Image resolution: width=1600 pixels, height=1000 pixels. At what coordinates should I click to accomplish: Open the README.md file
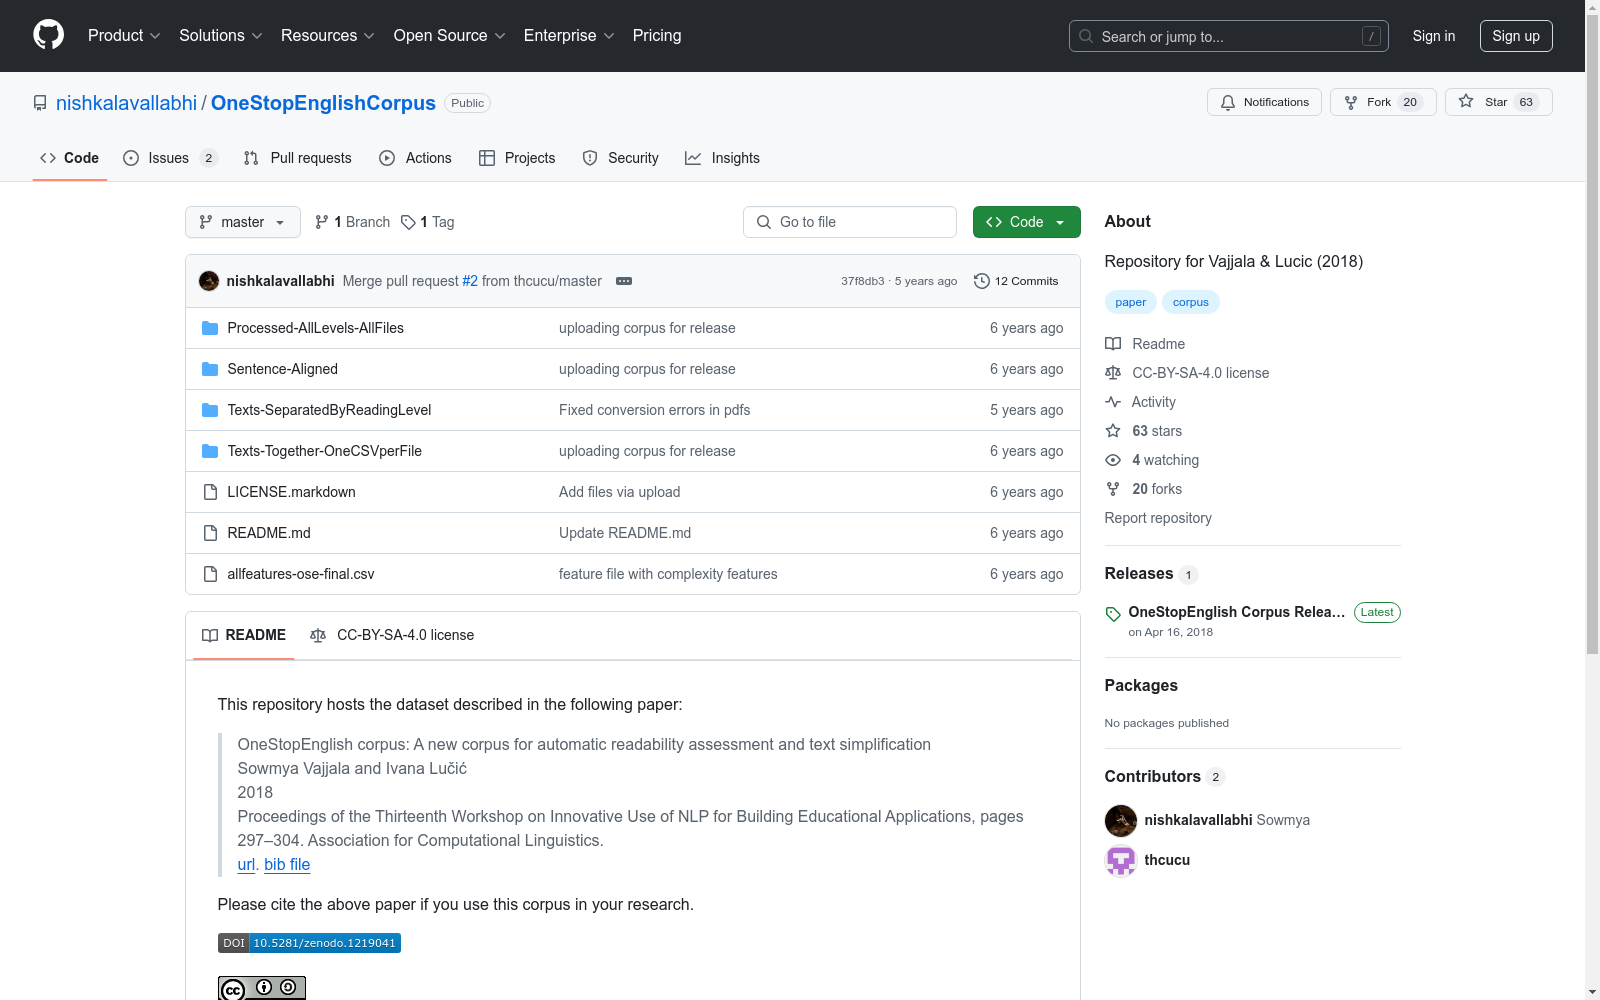click(269, 533)
